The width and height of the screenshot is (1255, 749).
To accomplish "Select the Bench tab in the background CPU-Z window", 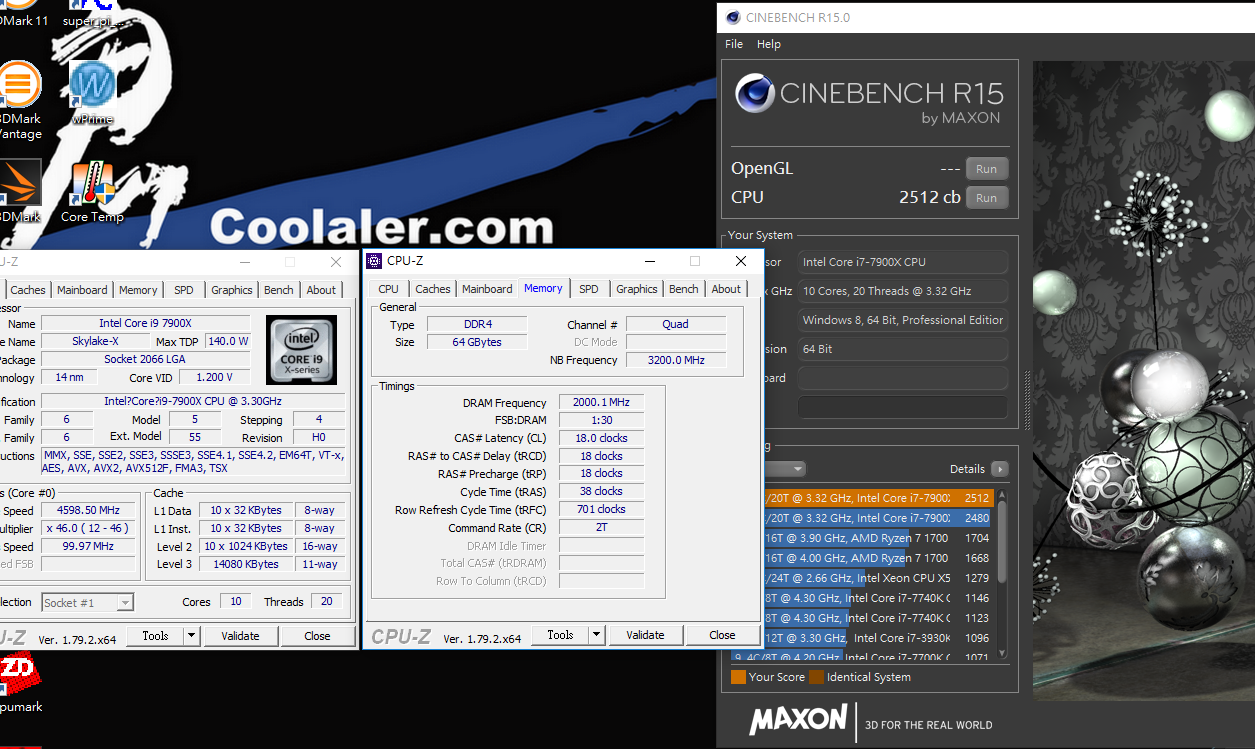I will coord(279,290).
